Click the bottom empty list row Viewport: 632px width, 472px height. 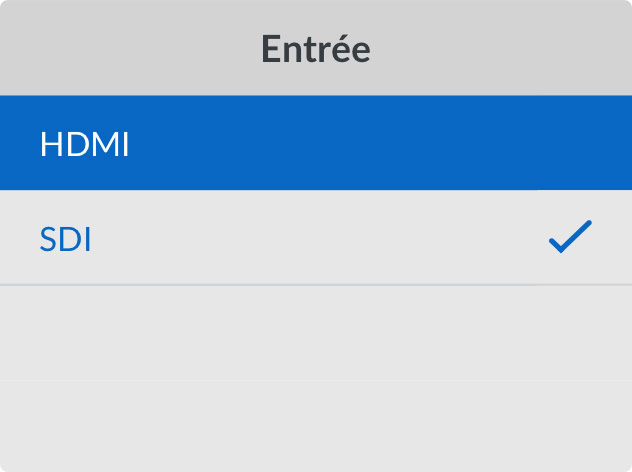coord(316,425)
